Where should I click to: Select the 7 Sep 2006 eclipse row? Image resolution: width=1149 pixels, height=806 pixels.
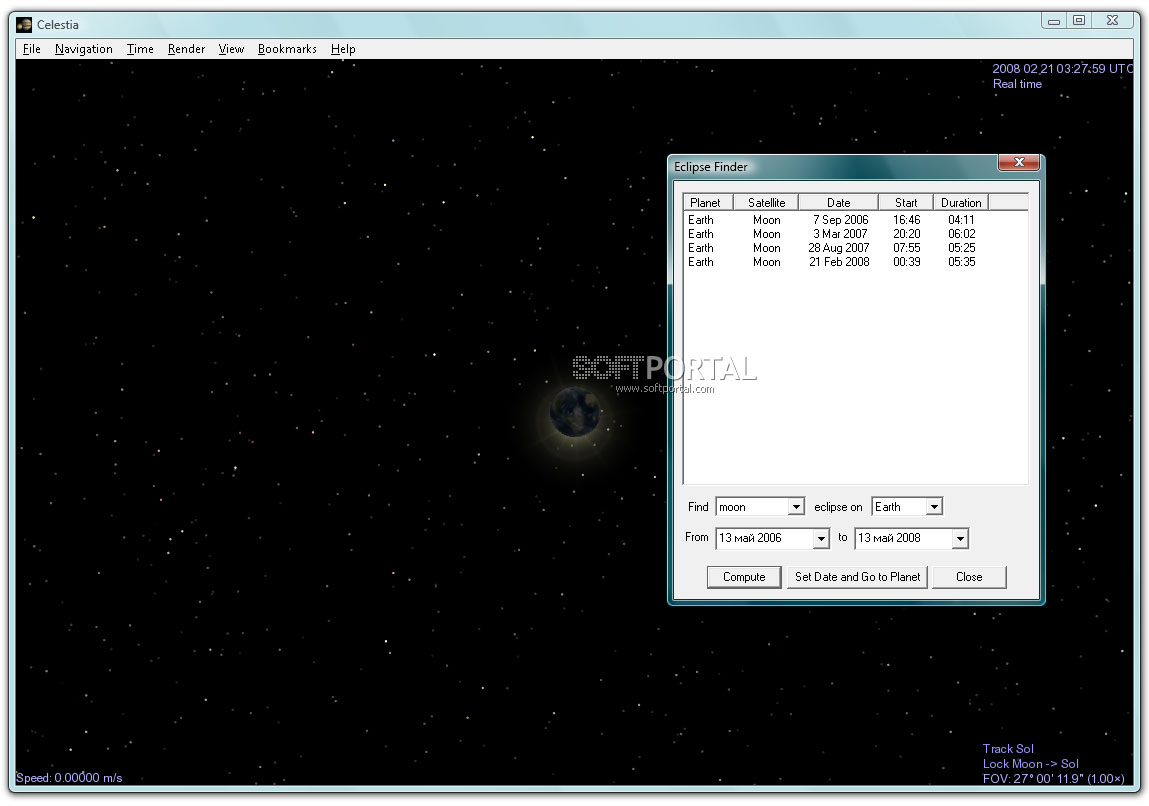click(855, 220)
